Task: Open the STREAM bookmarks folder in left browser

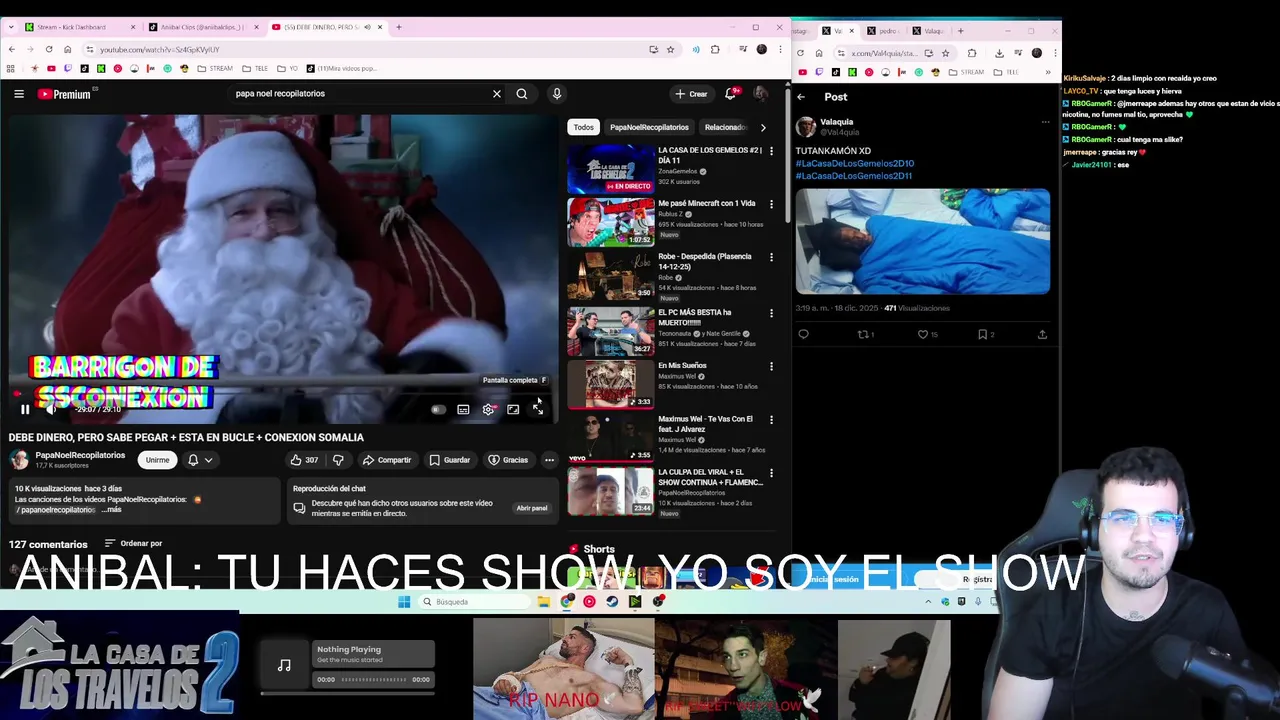Action: (x=215, y=69)
